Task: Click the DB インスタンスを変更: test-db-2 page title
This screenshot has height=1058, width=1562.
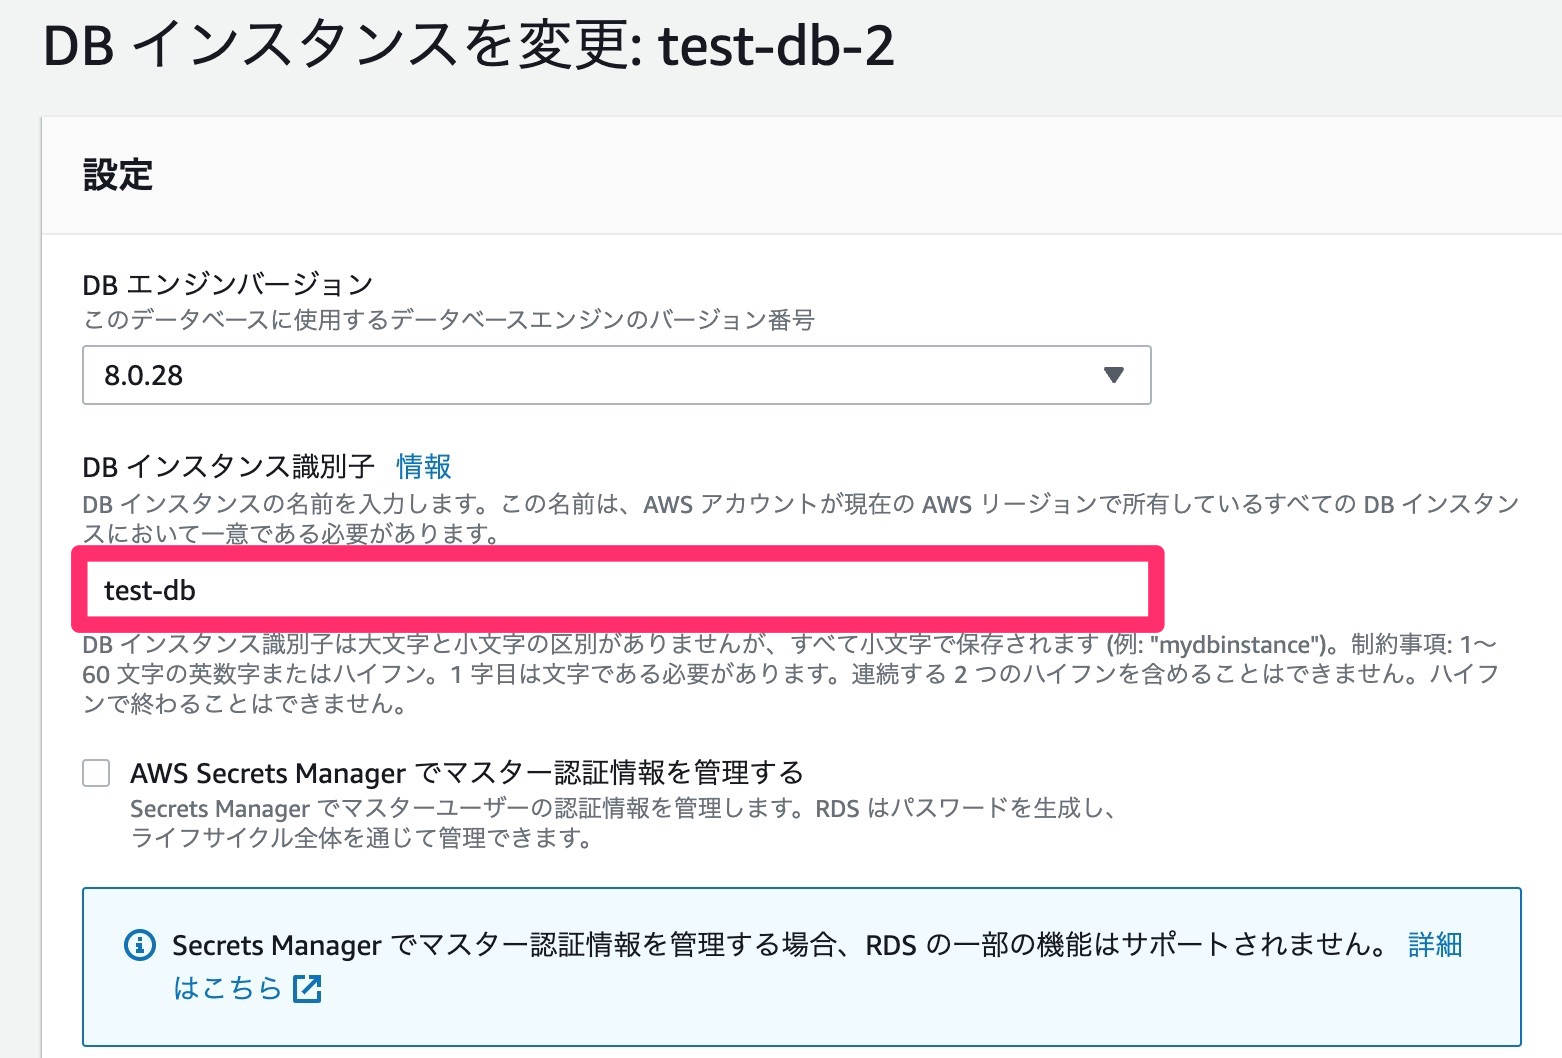Action: click(468, 46)
